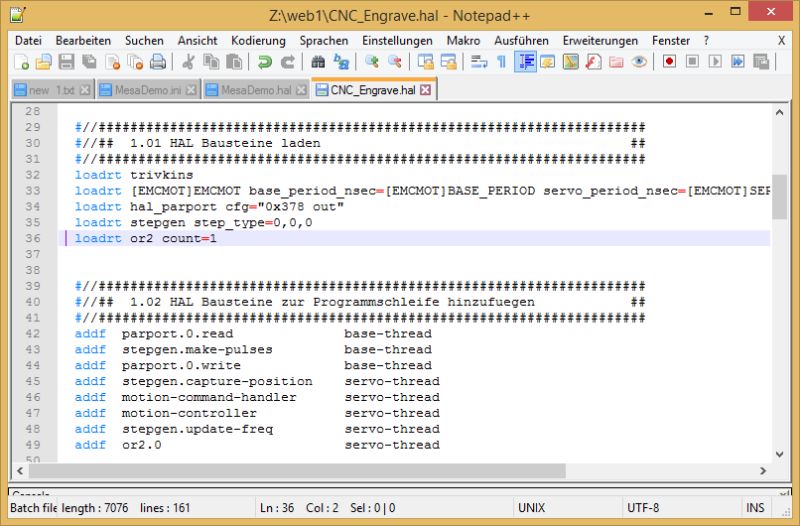Open the Erweiterungen menu
The image size is (800, 526).
(601, 41)
